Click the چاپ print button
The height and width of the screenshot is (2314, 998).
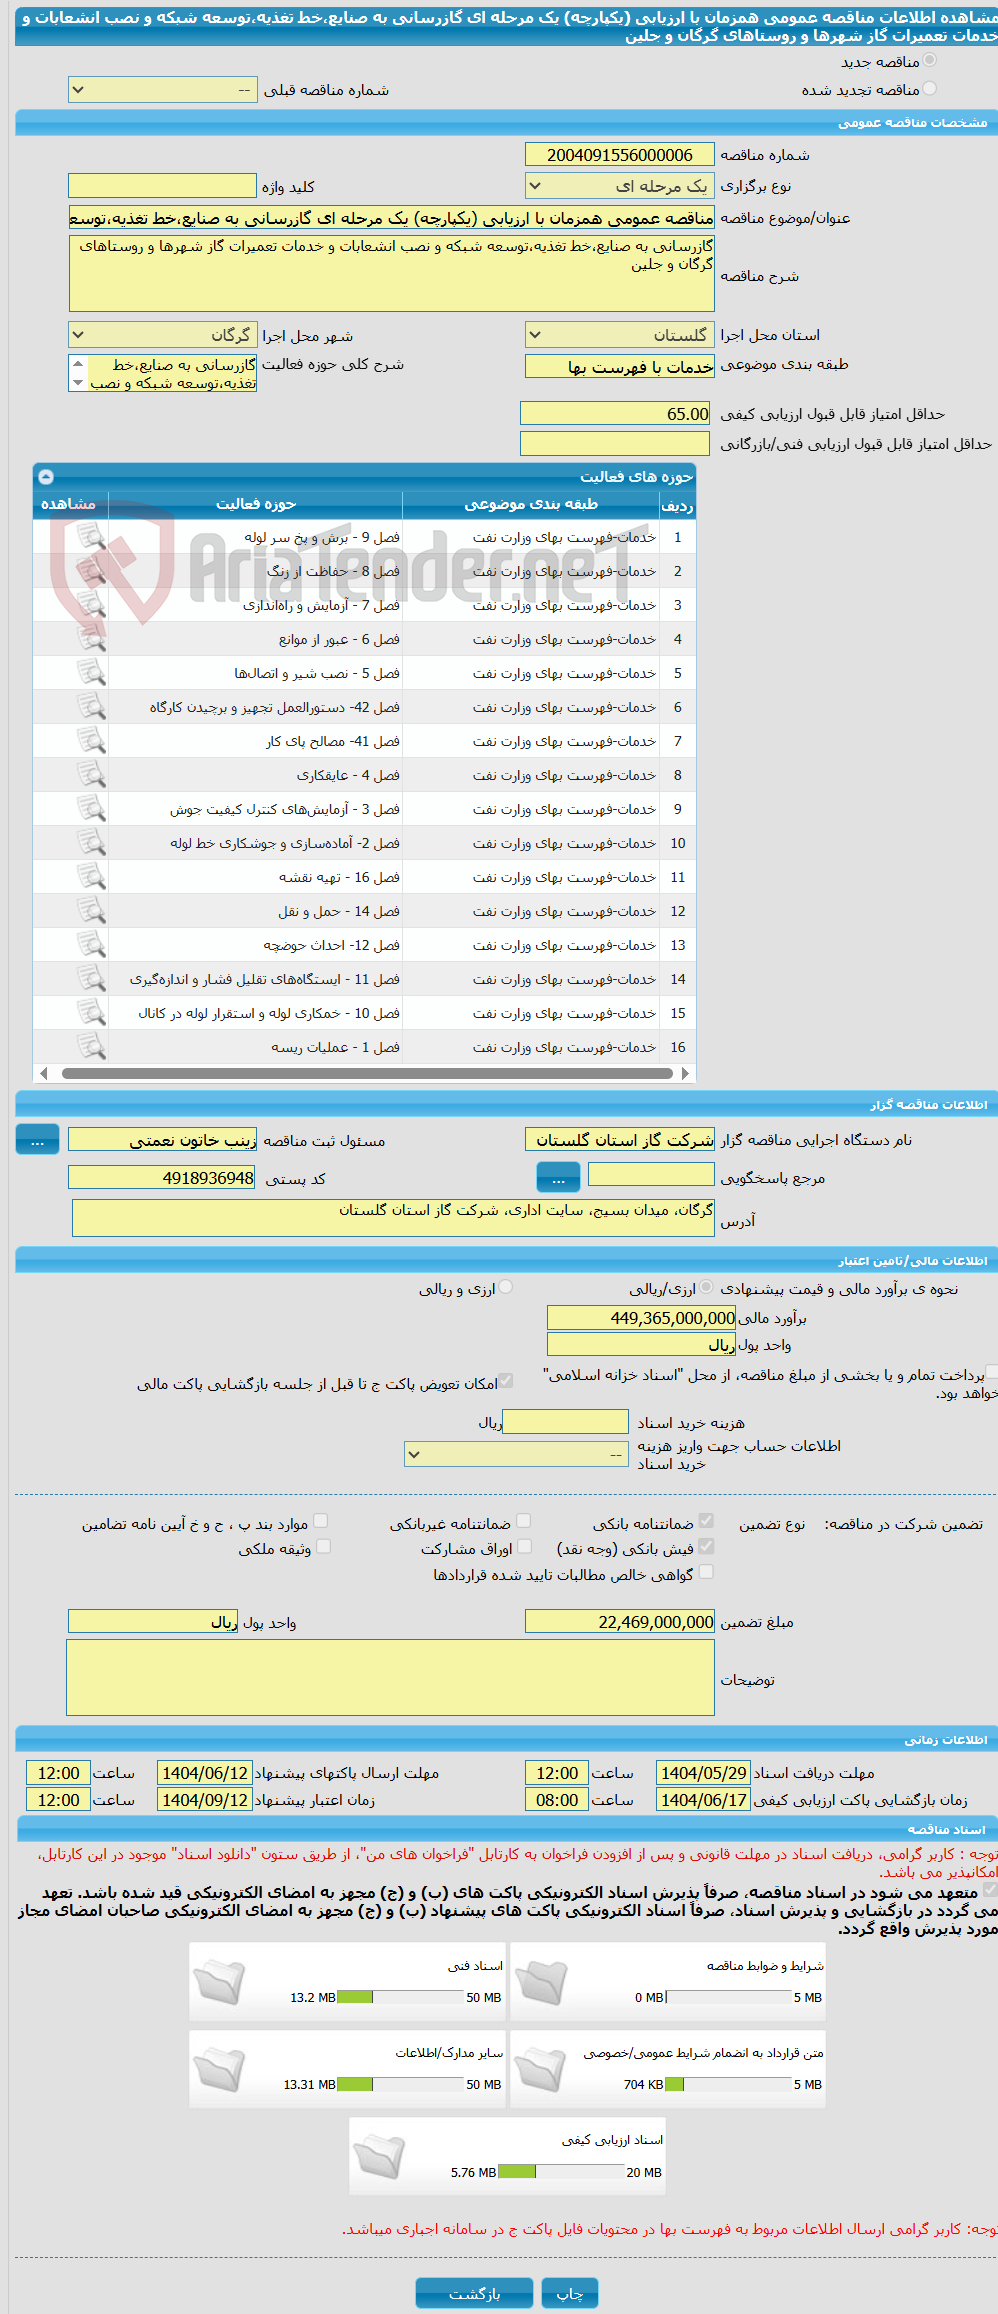tap(570, 2293)
